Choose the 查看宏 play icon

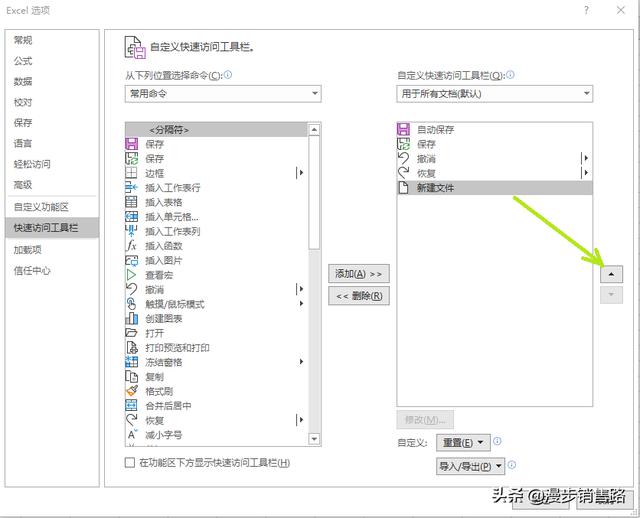(131, 275)
